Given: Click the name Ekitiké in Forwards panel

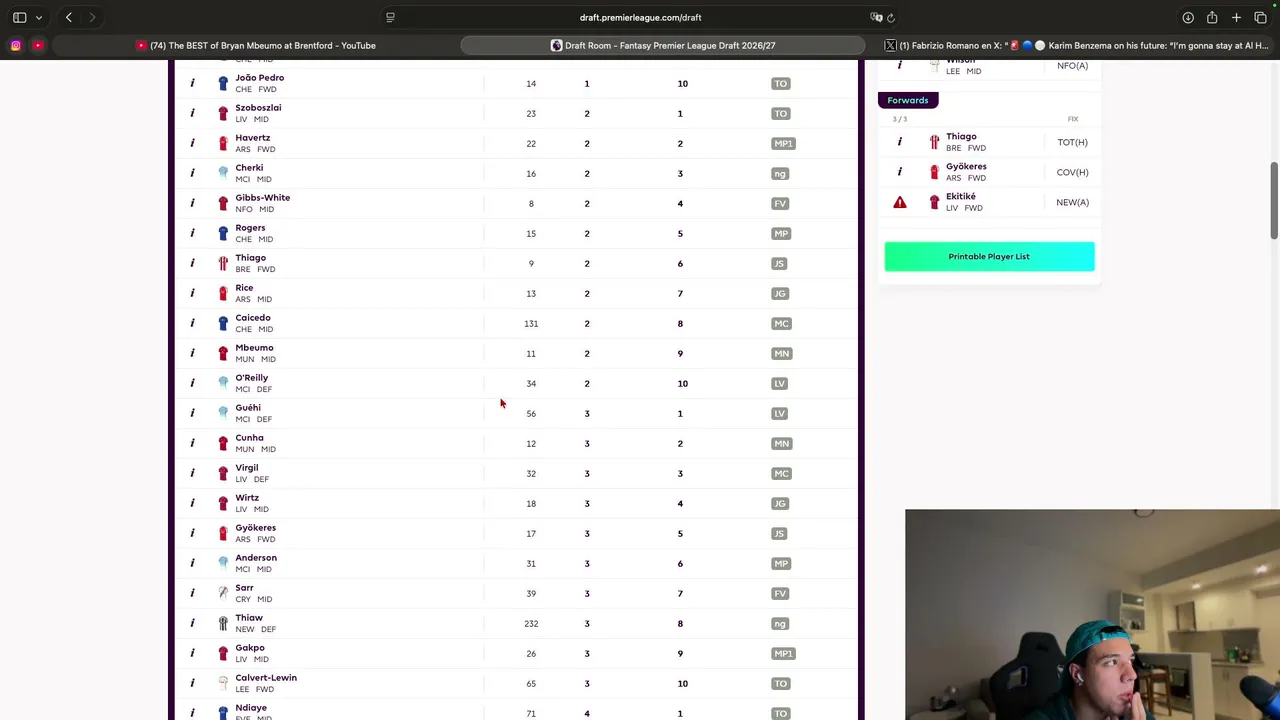Looking at the screenshot, I should click(x=960, y=196).
